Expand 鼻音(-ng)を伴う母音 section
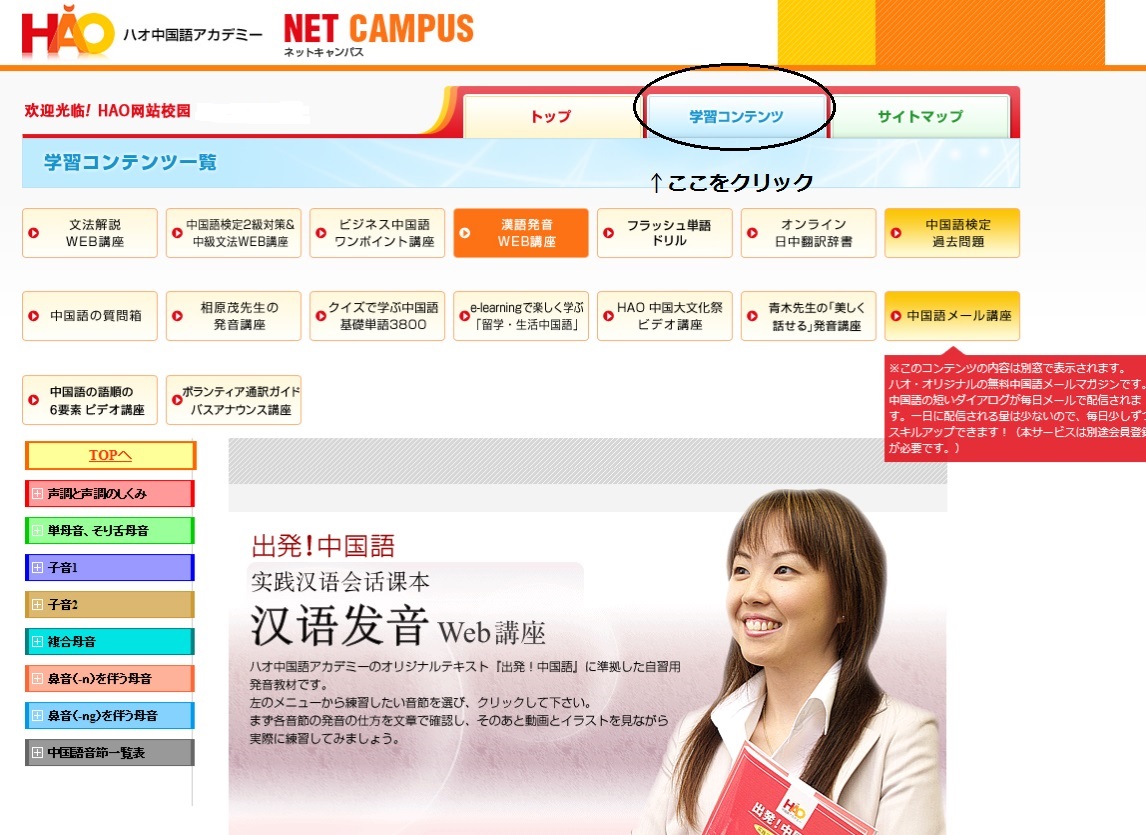The image size is (1146, 835). [37, 716]
